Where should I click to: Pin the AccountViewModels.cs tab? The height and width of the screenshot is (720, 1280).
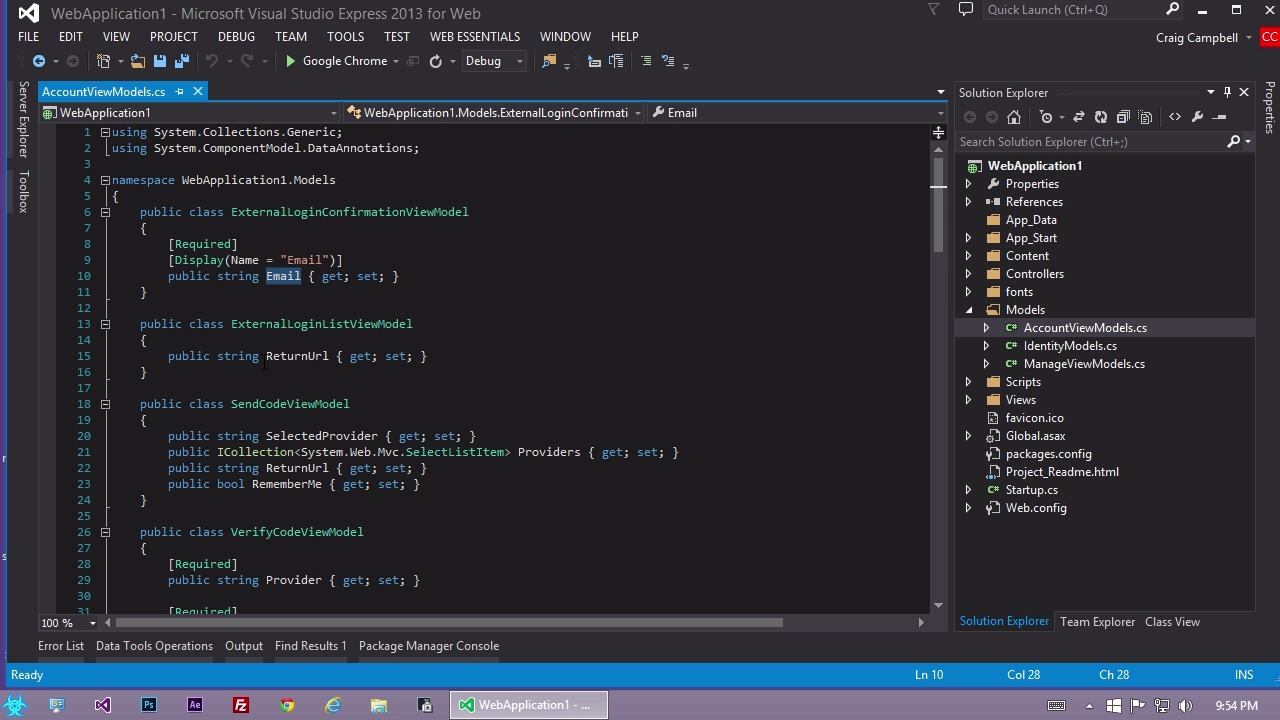click(x=180, y=91)
